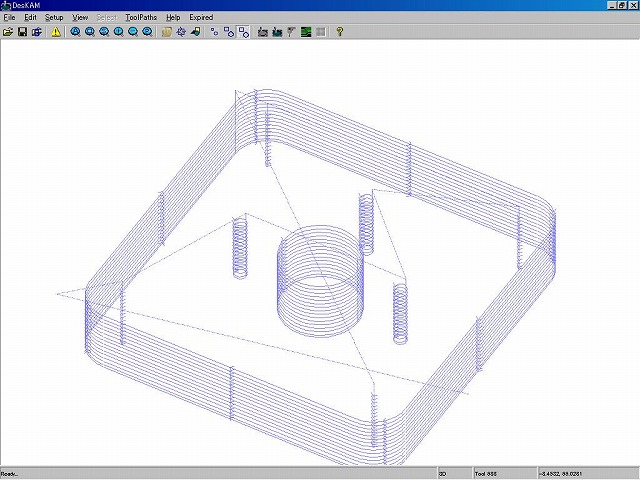The height and width of the screenshot is (480, 640).
Task: Click the icon right of Save
Action: click(37, 32)
